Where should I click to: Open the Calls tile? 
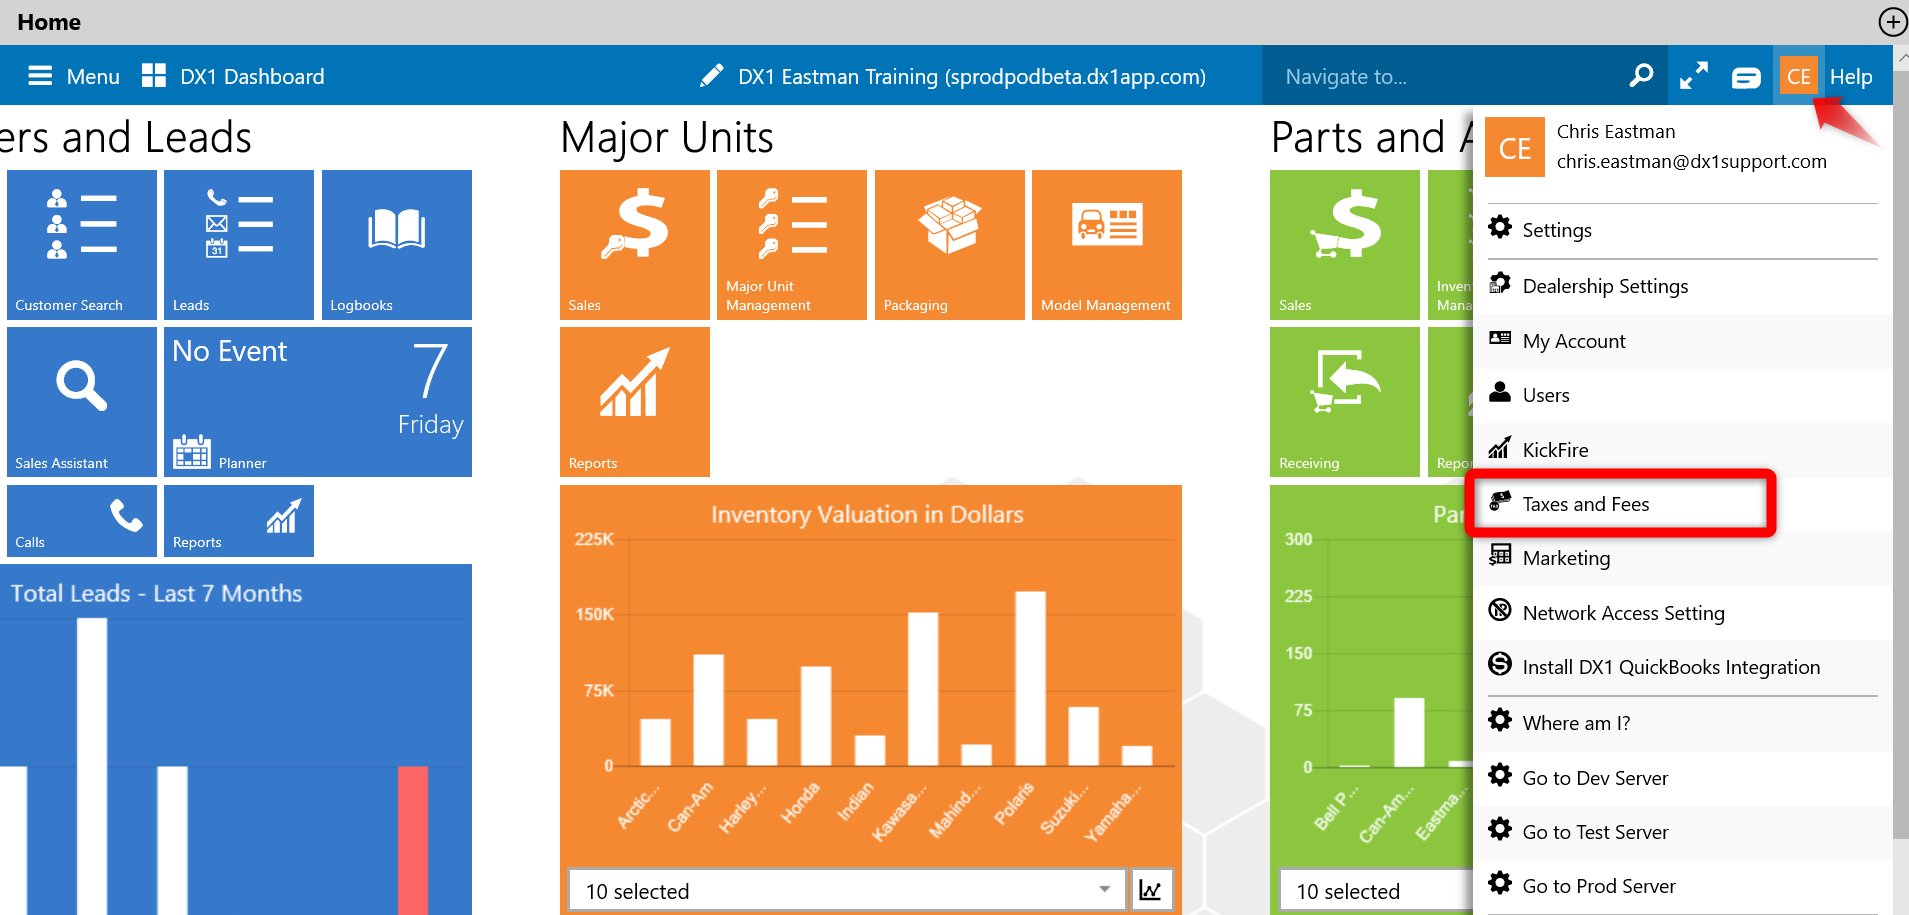tap(82, 521)
